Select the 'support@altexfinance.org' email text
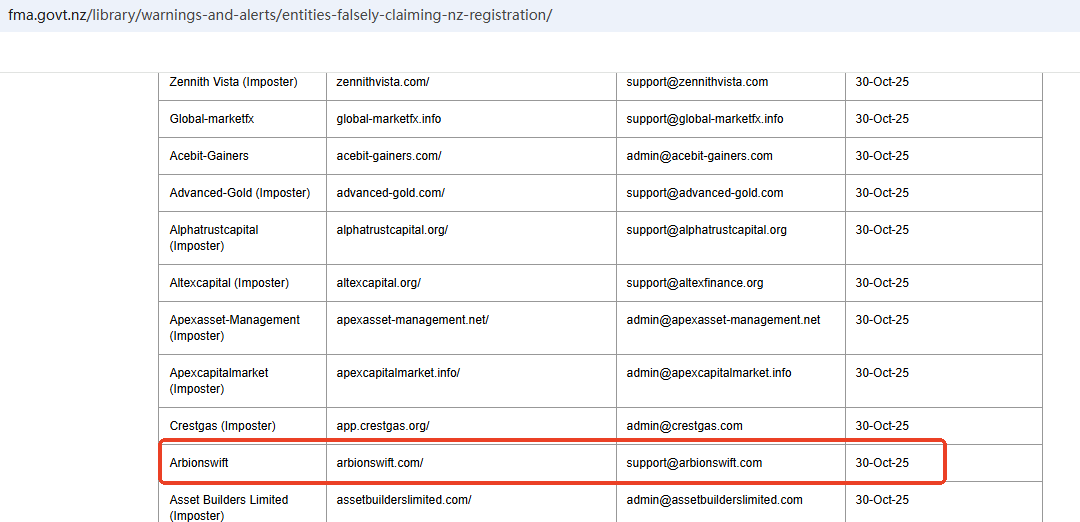 (694, 283)
